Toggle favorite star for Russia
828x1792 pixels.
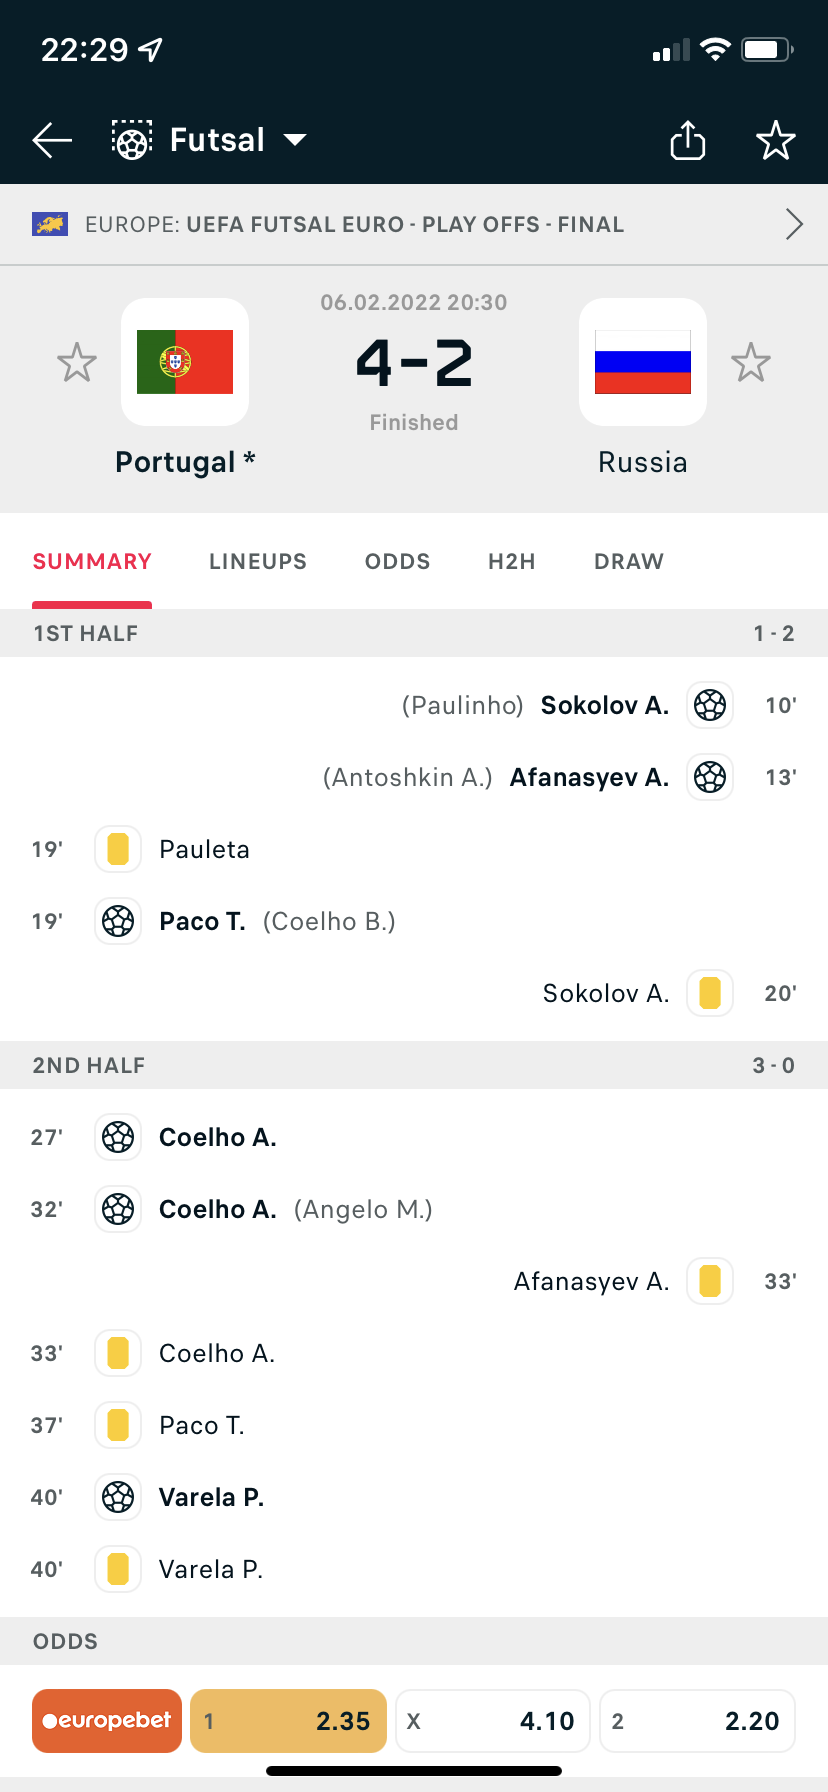(x=750, y=362)
